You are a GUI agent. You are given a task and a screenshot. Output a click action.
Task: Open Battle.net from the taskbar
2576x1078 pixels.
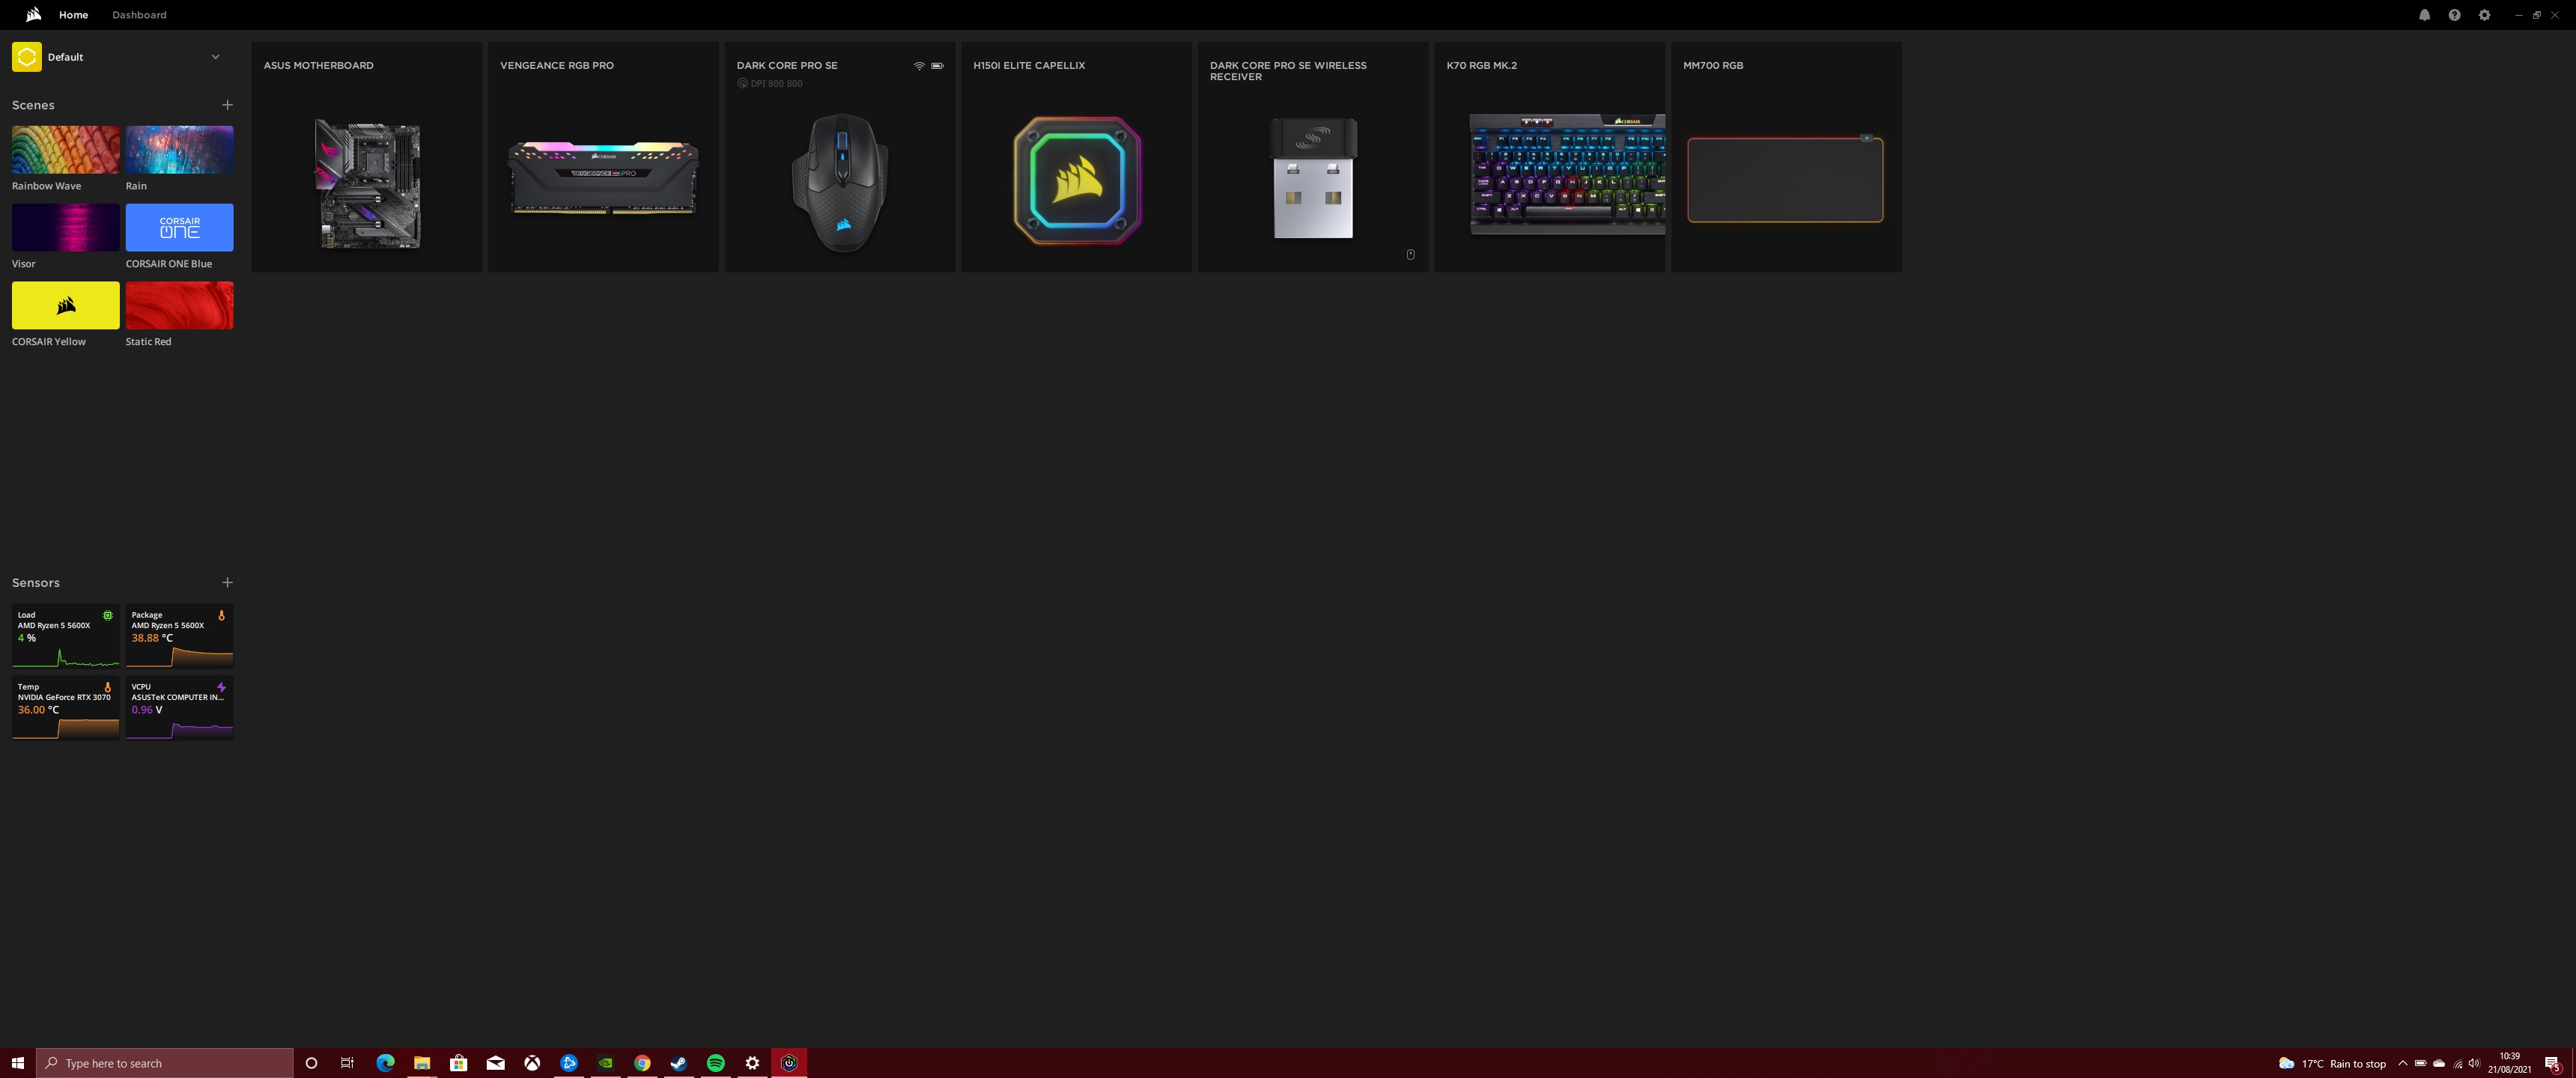coord(569,1063)
